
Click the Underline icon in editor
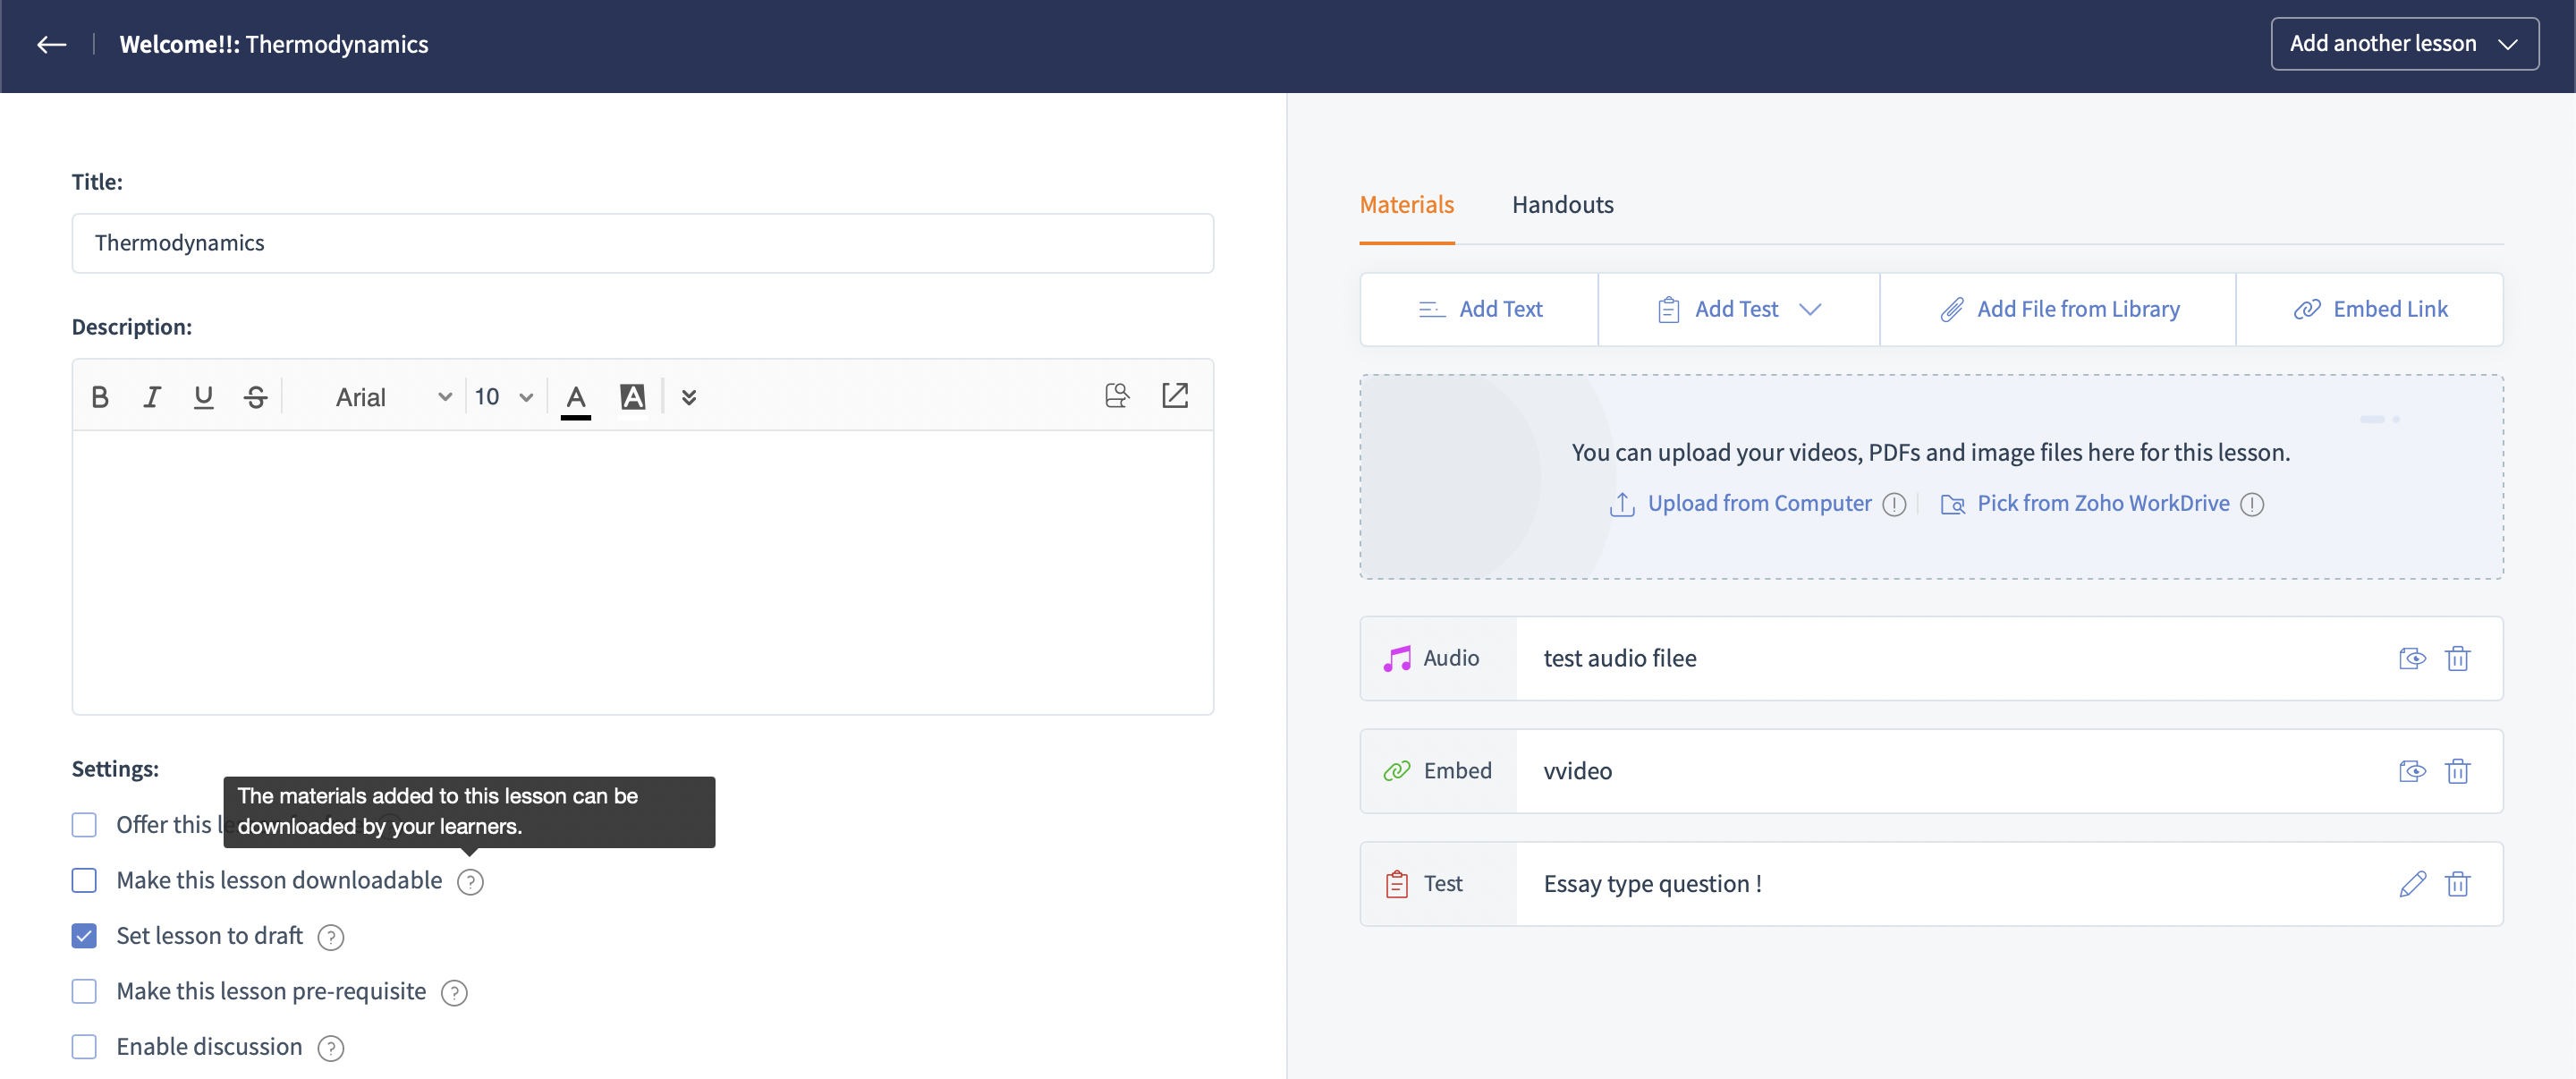(x=203, y=397)
